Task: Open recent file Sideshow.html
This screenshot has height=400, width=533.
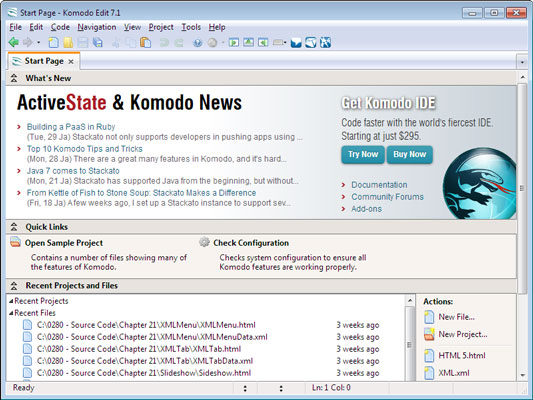Action: click(x=144, y=373)
